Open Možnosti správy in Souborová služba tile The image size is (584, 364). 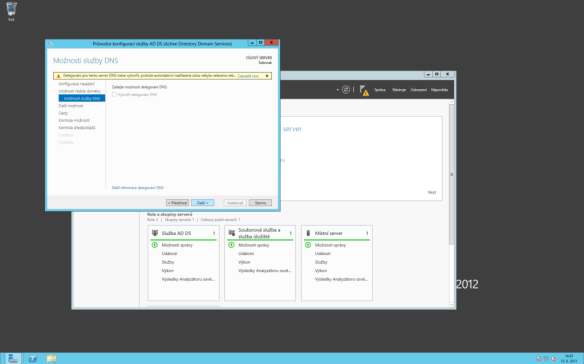coord(254,245)
